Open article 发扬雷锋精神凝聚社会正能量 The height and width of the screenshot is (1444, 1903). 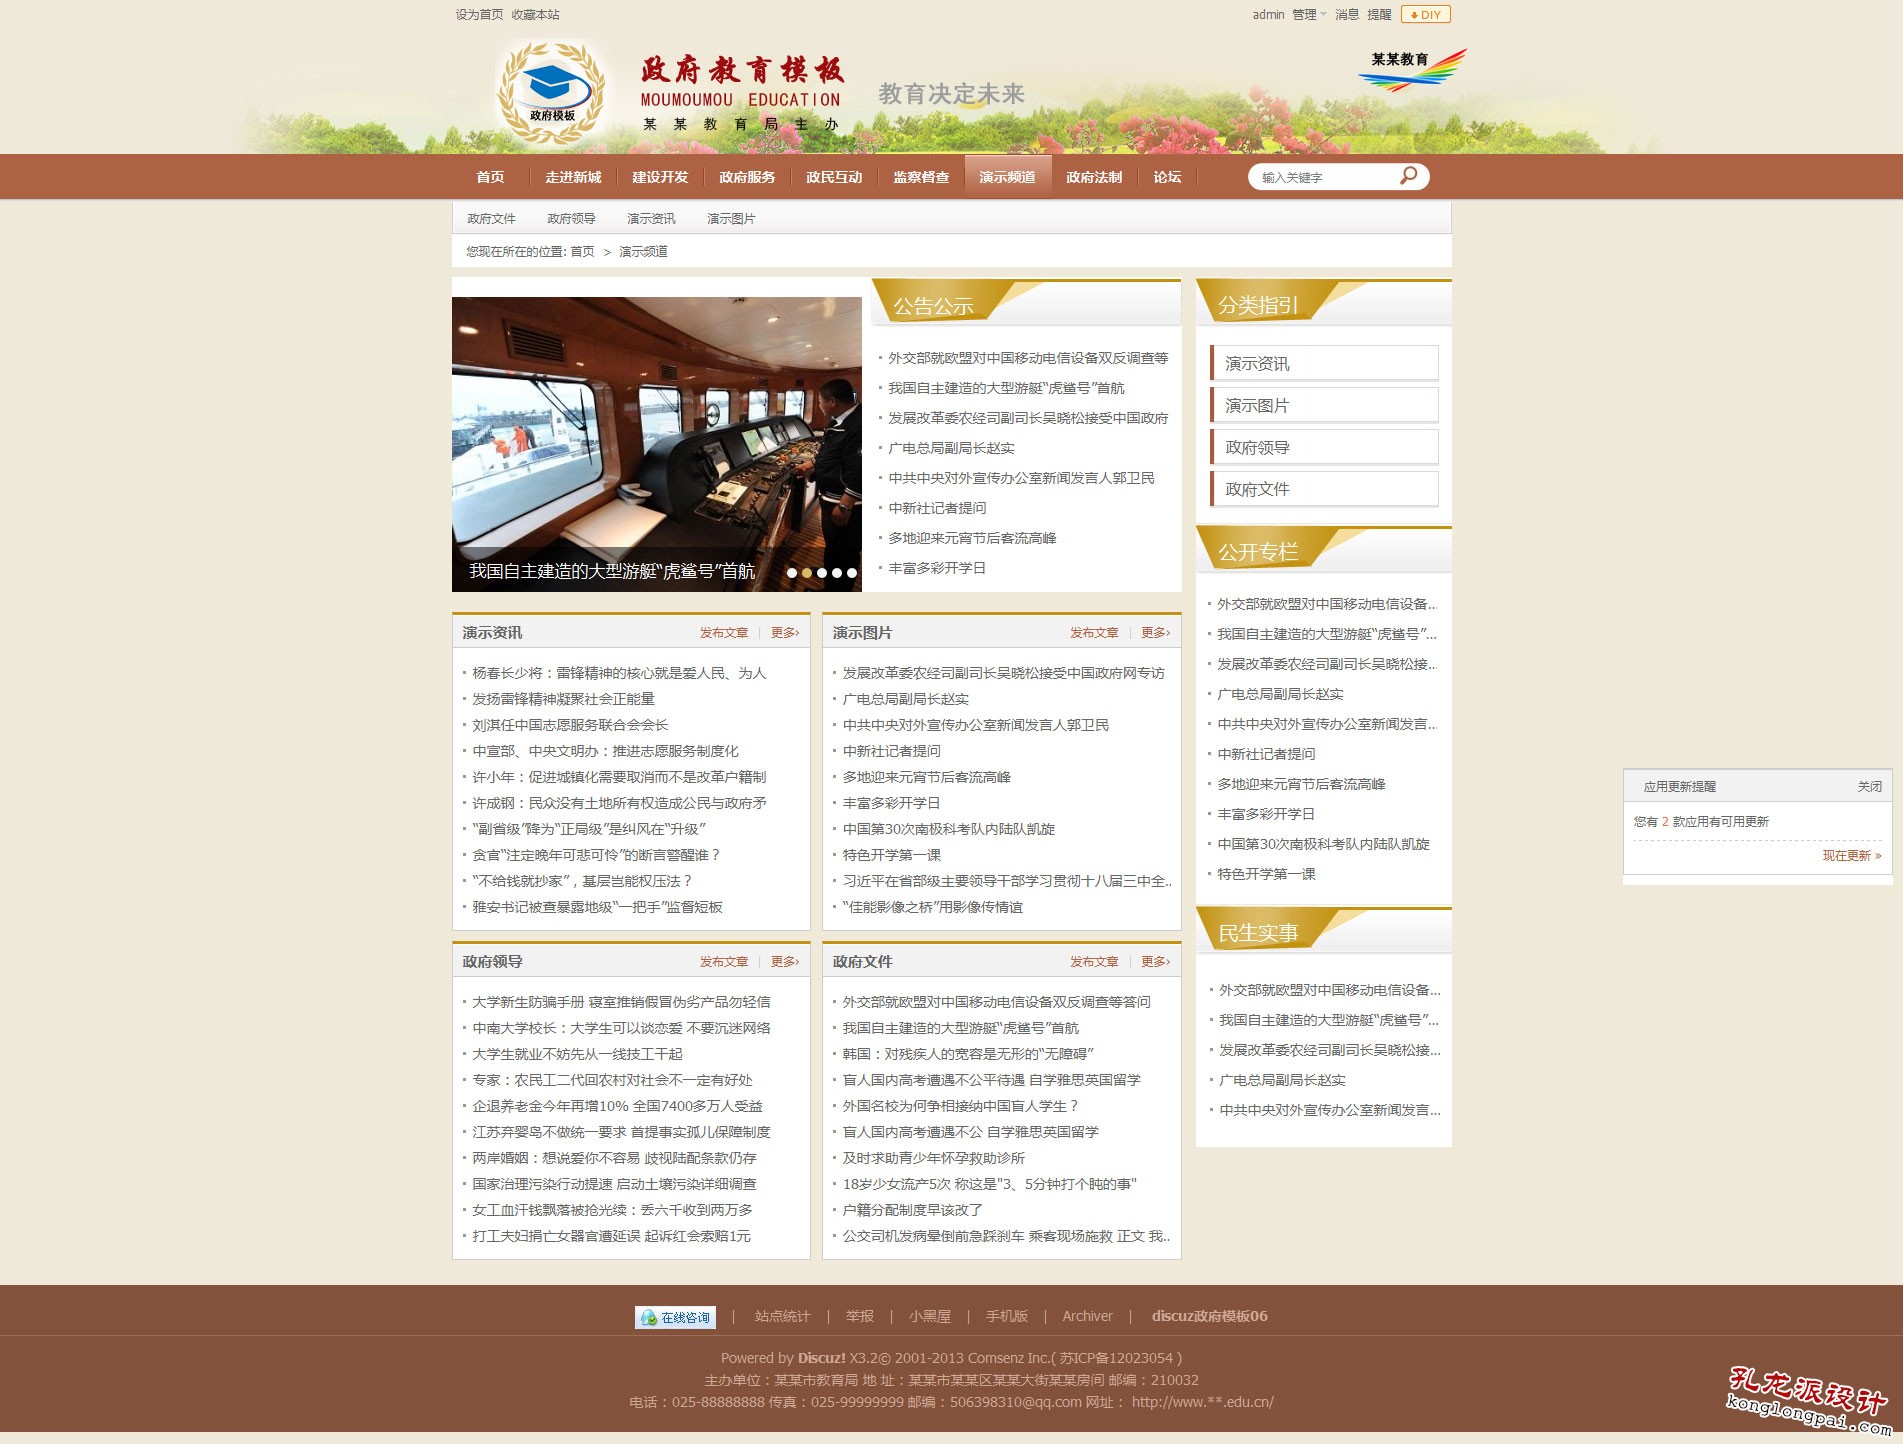tap(563, 699)
